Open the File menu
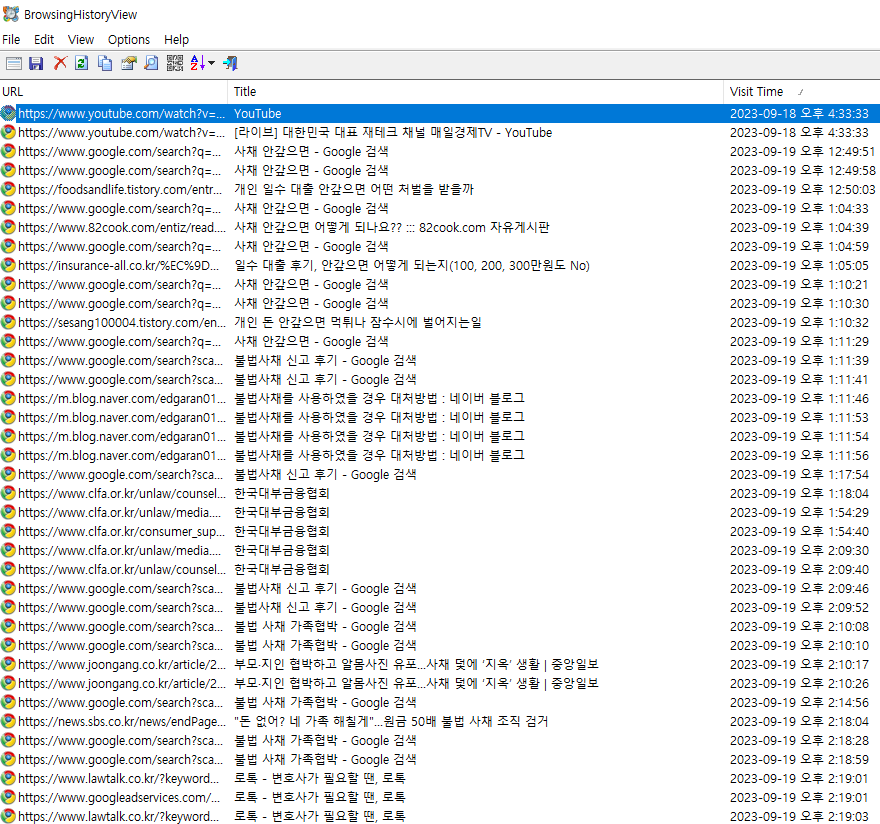This screenshot has height=824, width=880. 11,40
